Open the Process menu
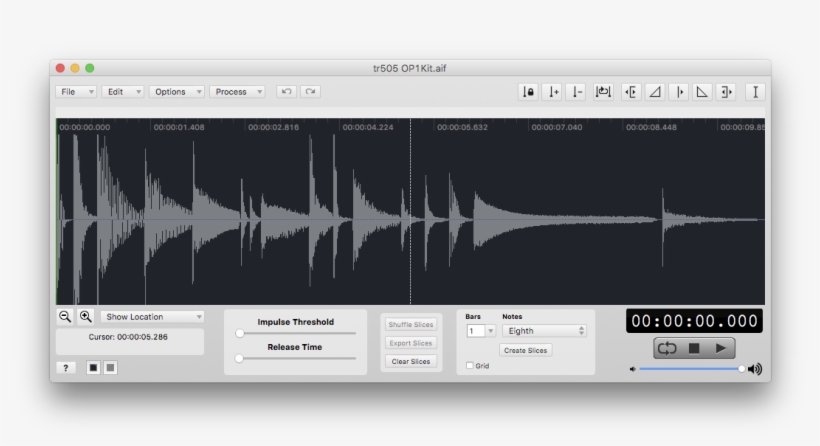 tap(237, 92)
